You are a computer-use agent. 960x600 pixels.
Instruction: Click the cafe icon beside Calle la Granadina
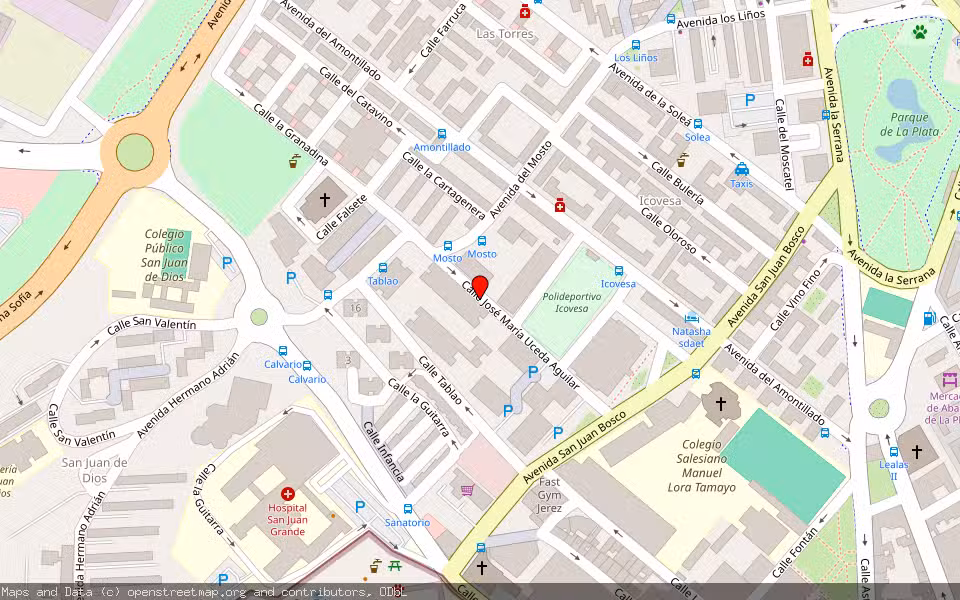click(x=294, y=161)
